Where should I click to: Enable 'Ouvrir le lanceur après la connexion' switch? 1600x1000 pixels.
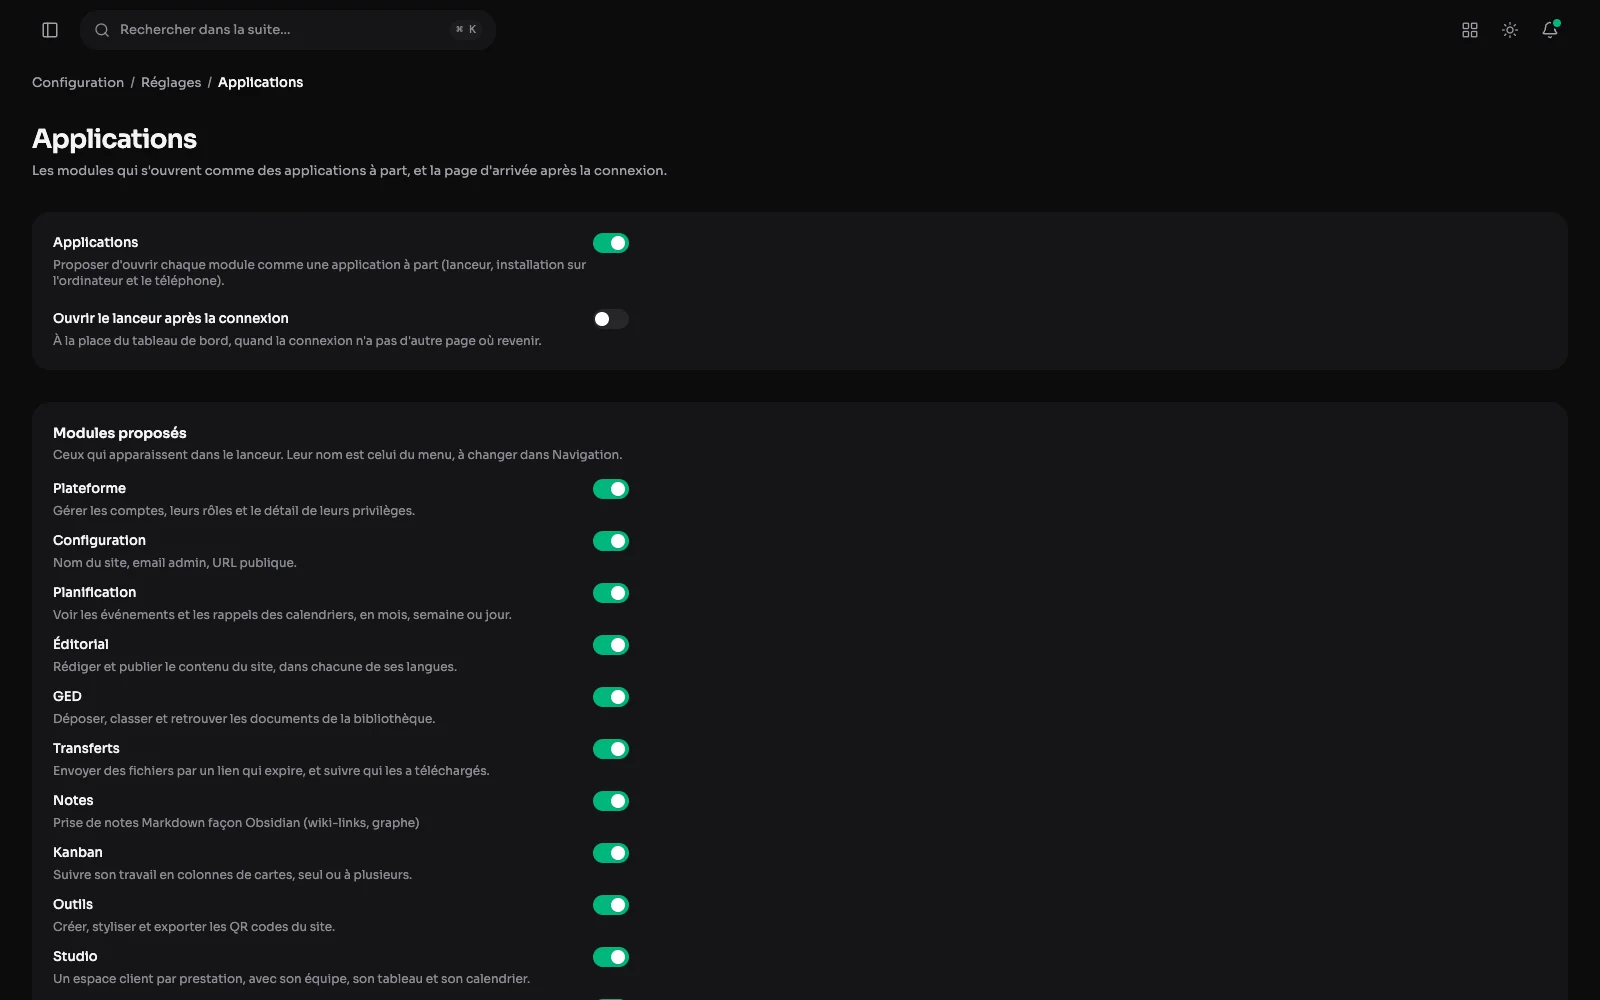[611, 319]
